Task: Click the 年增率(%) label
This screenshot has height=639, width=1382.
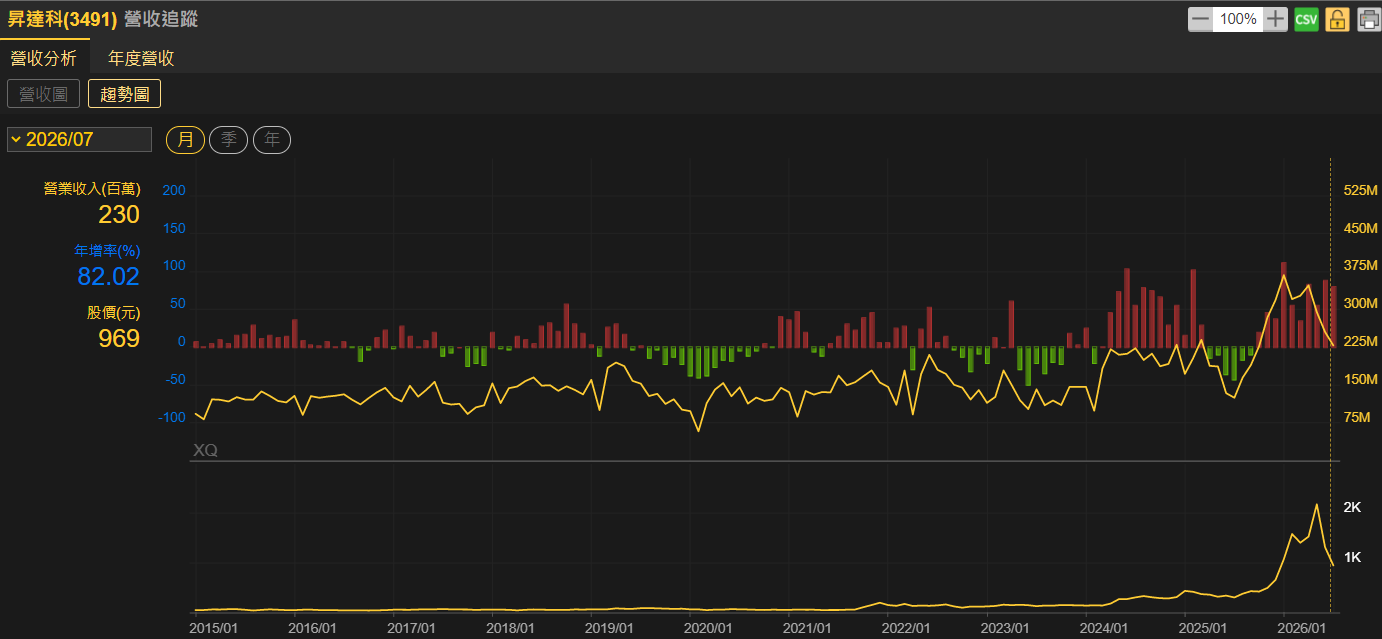Action: coord(107,250)
